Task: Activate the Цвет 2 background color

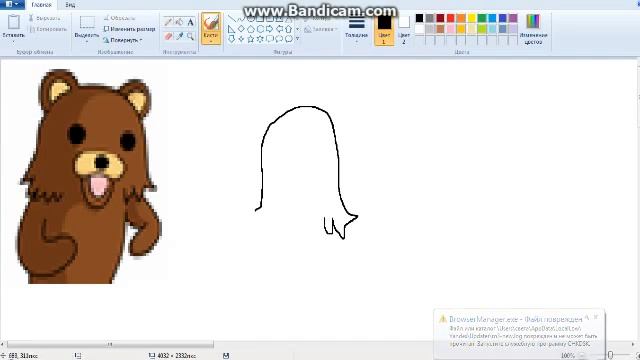Action: pos(404,29)
